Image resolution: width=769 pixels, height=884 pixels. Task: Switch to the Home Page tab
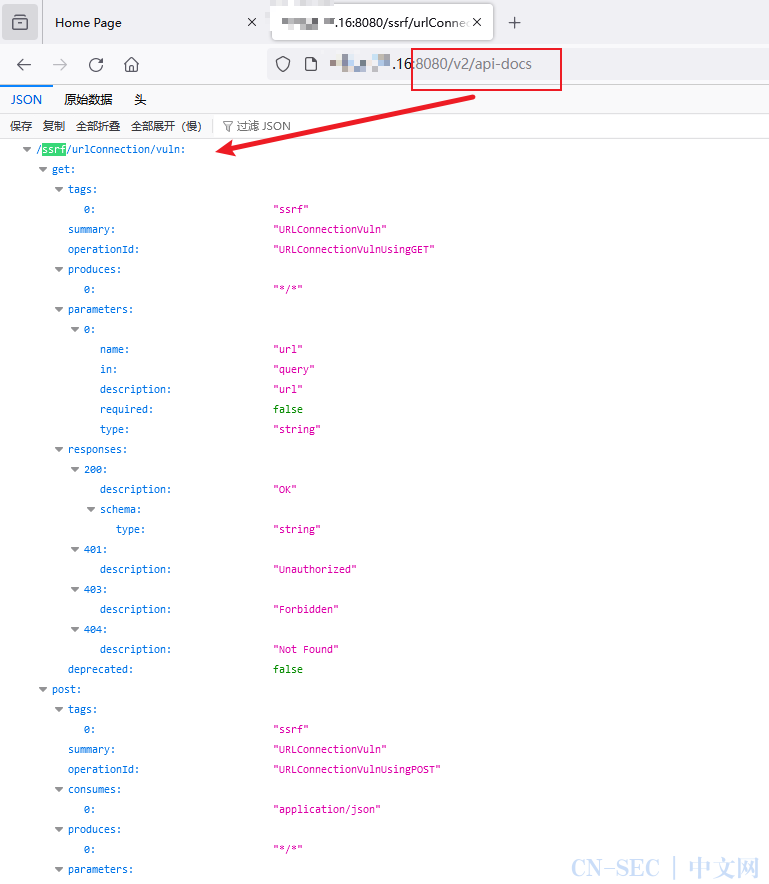[152, 23]
